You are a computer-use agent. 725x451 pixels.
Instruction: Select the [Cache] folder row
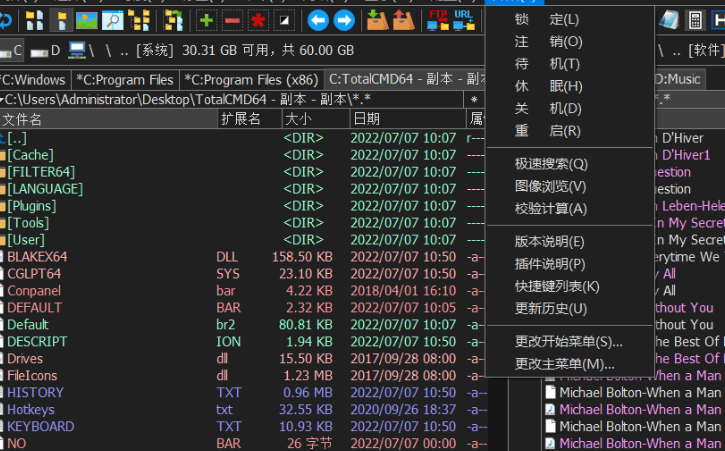[x=242, y=155]
